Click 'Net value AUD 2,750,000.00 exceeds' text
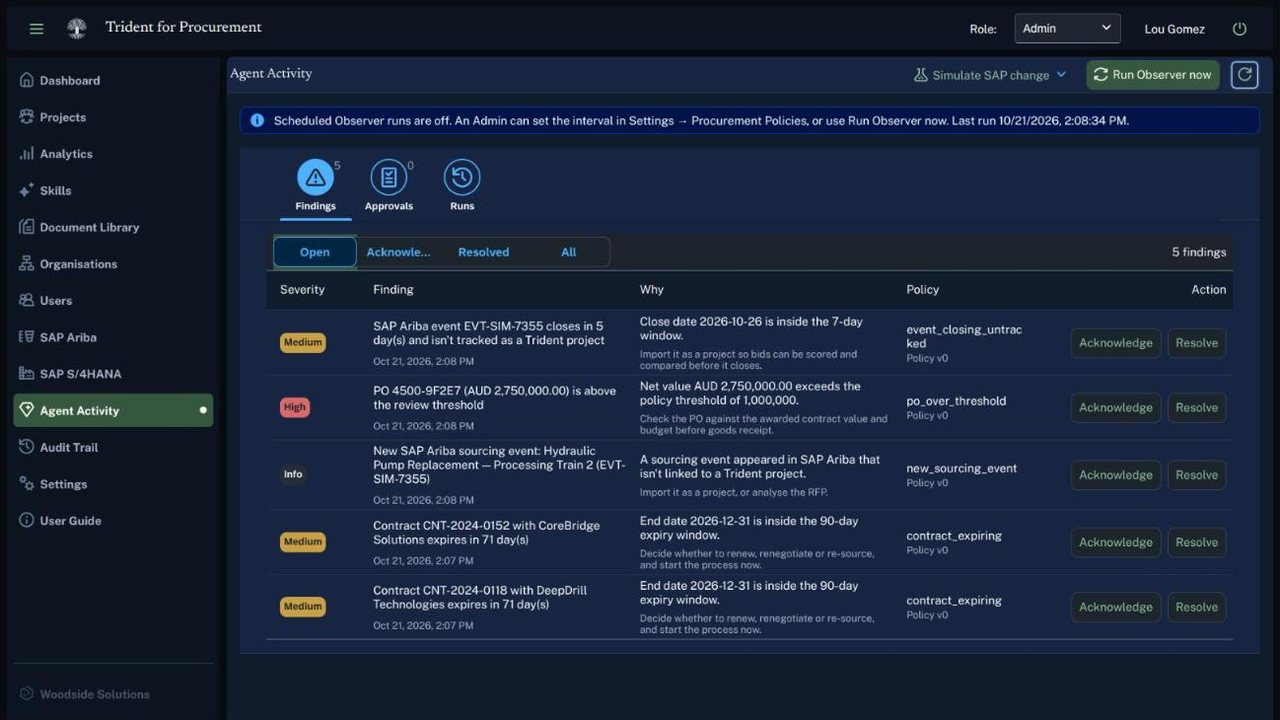The width and height of the screenshot is (1280, 720). [x=750, y=386]
